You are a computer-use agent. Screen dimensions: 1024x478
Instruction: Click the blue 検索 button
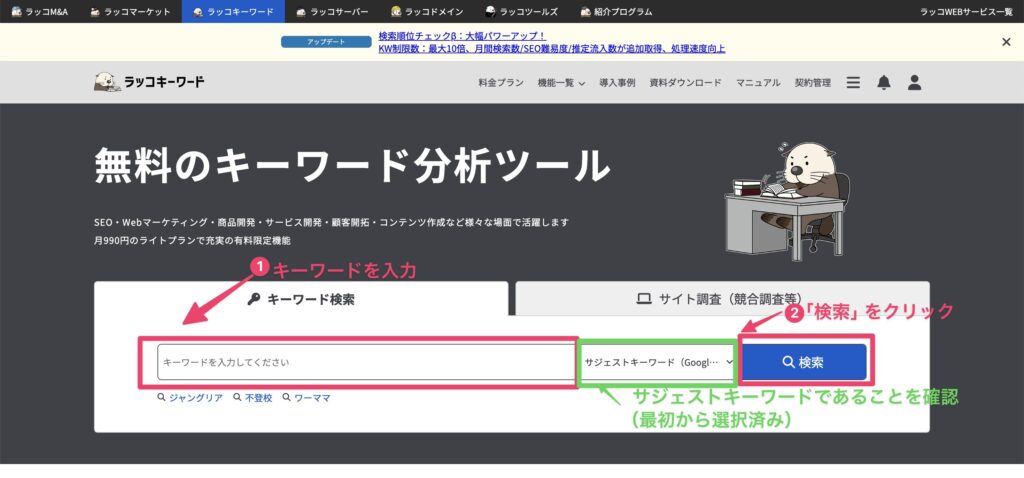tap(804, 362)
